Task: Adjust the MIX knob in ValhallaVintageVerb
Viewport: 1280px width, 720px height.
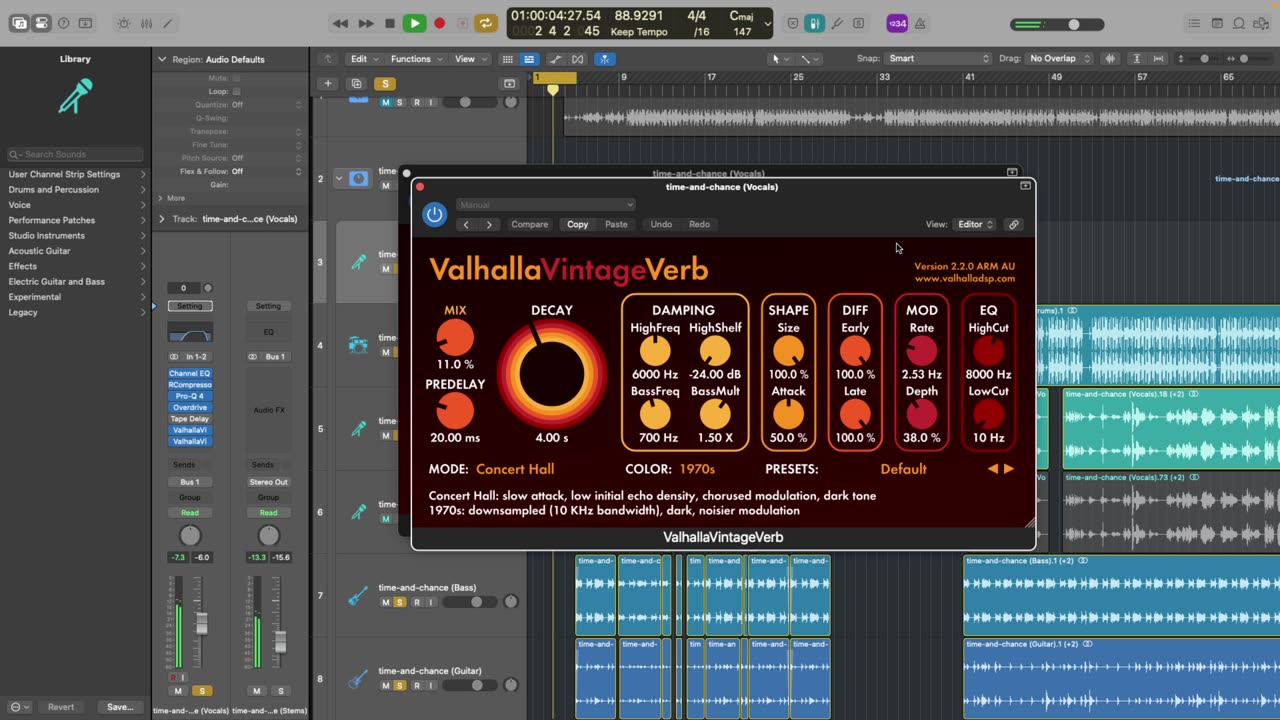Action: 455,338
